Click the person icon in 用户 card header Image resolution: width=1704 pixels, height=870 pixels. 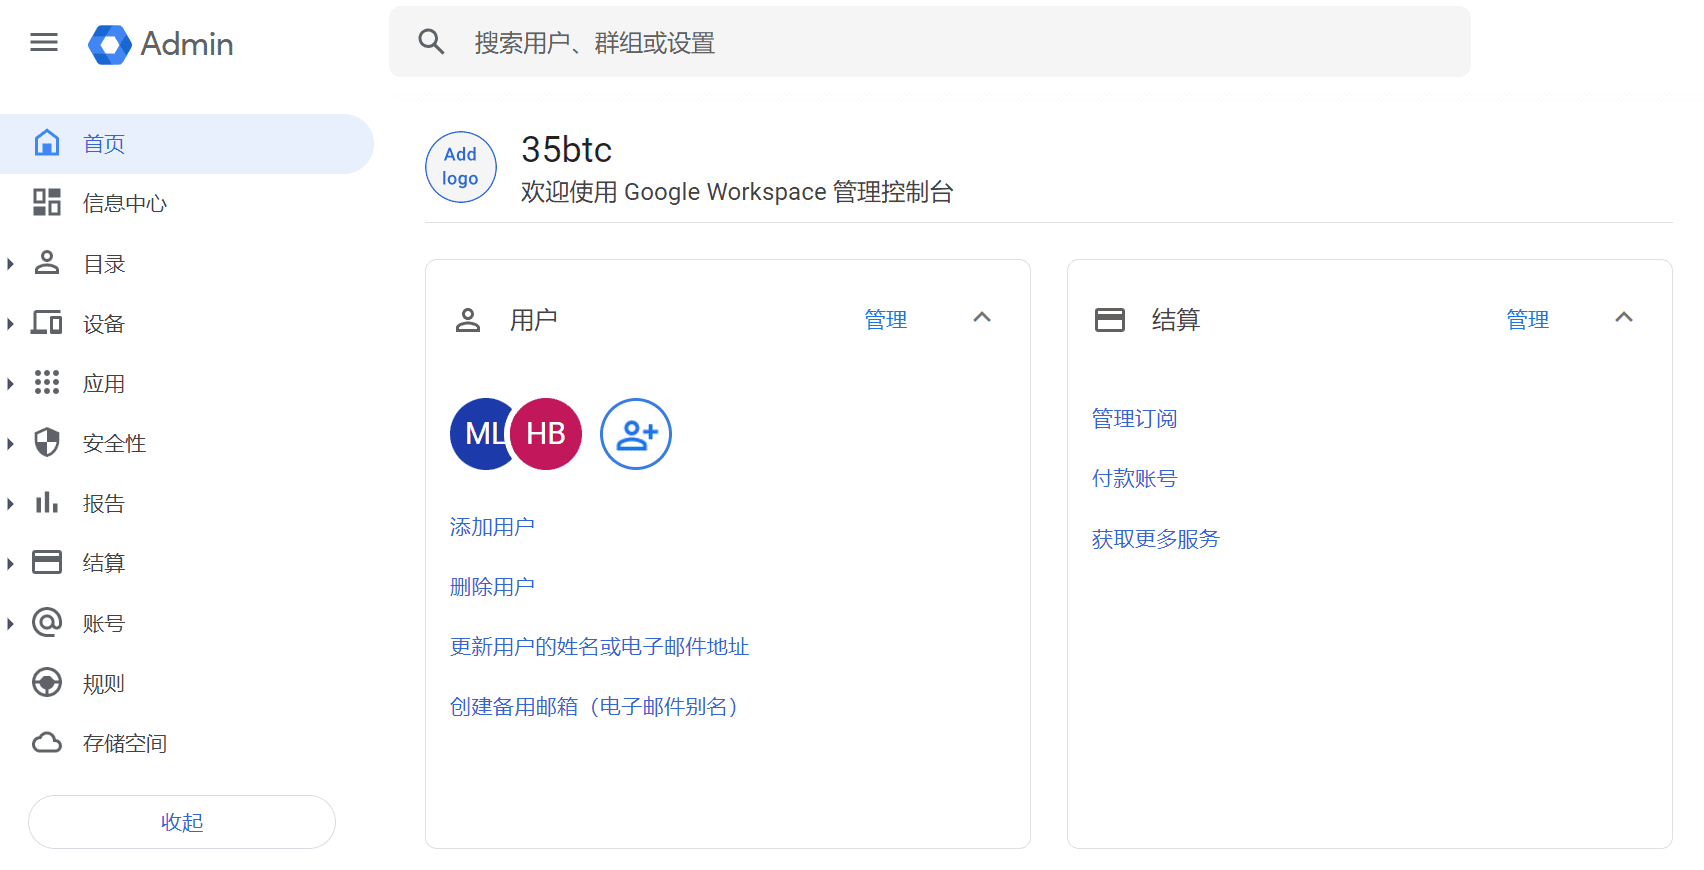coord(468,320)
